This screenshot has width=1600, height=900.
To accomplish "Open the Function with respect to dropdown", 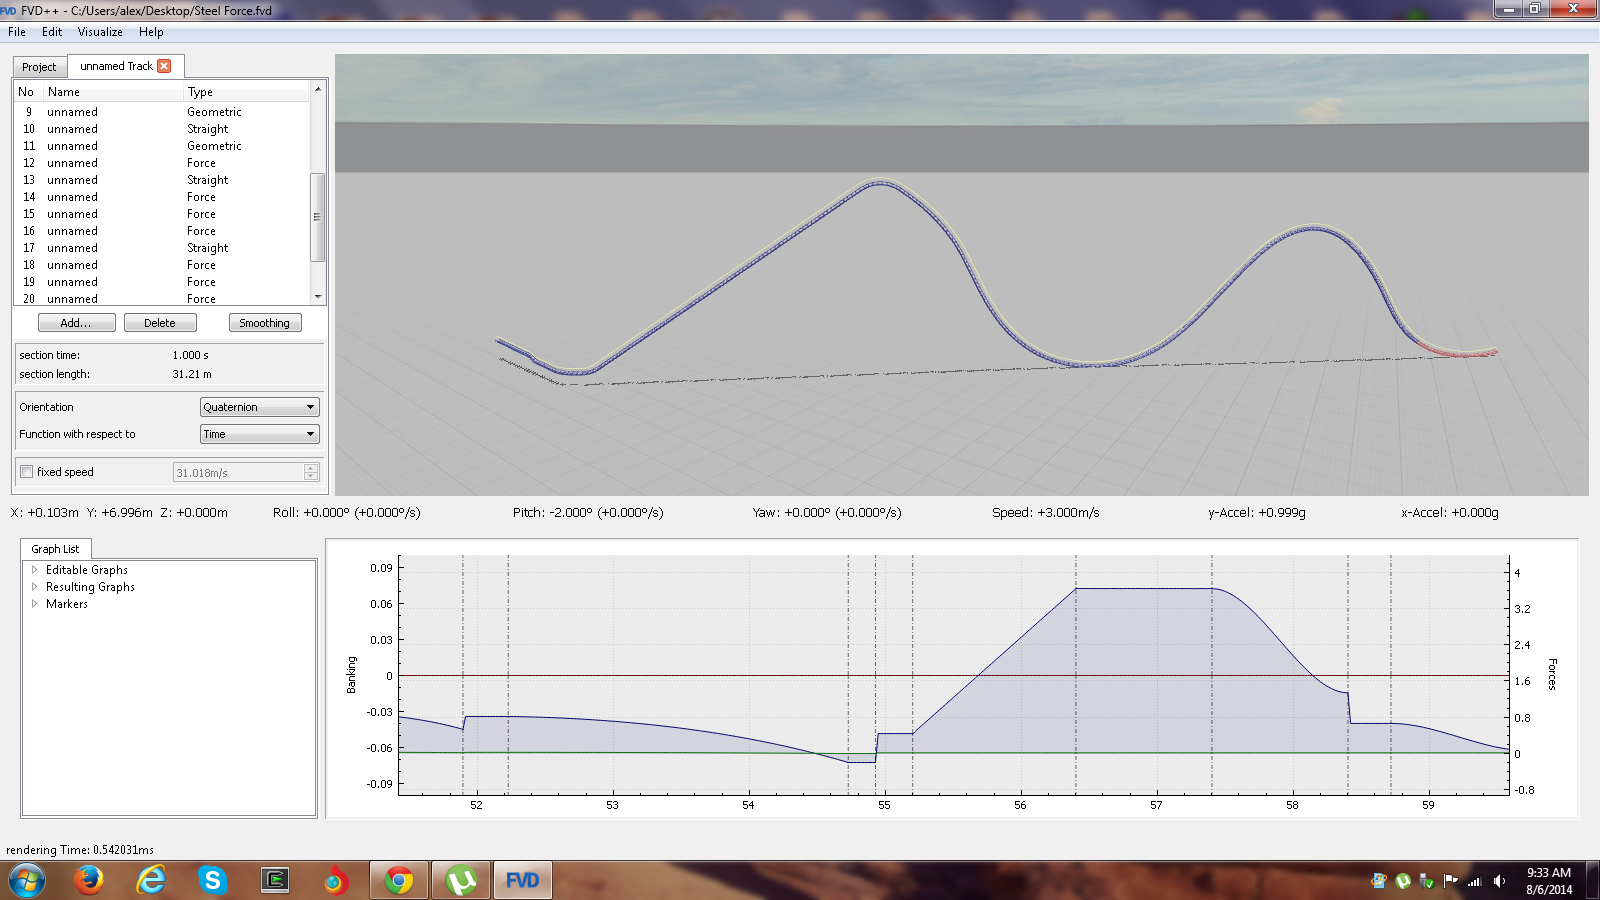I will (259, 434).
